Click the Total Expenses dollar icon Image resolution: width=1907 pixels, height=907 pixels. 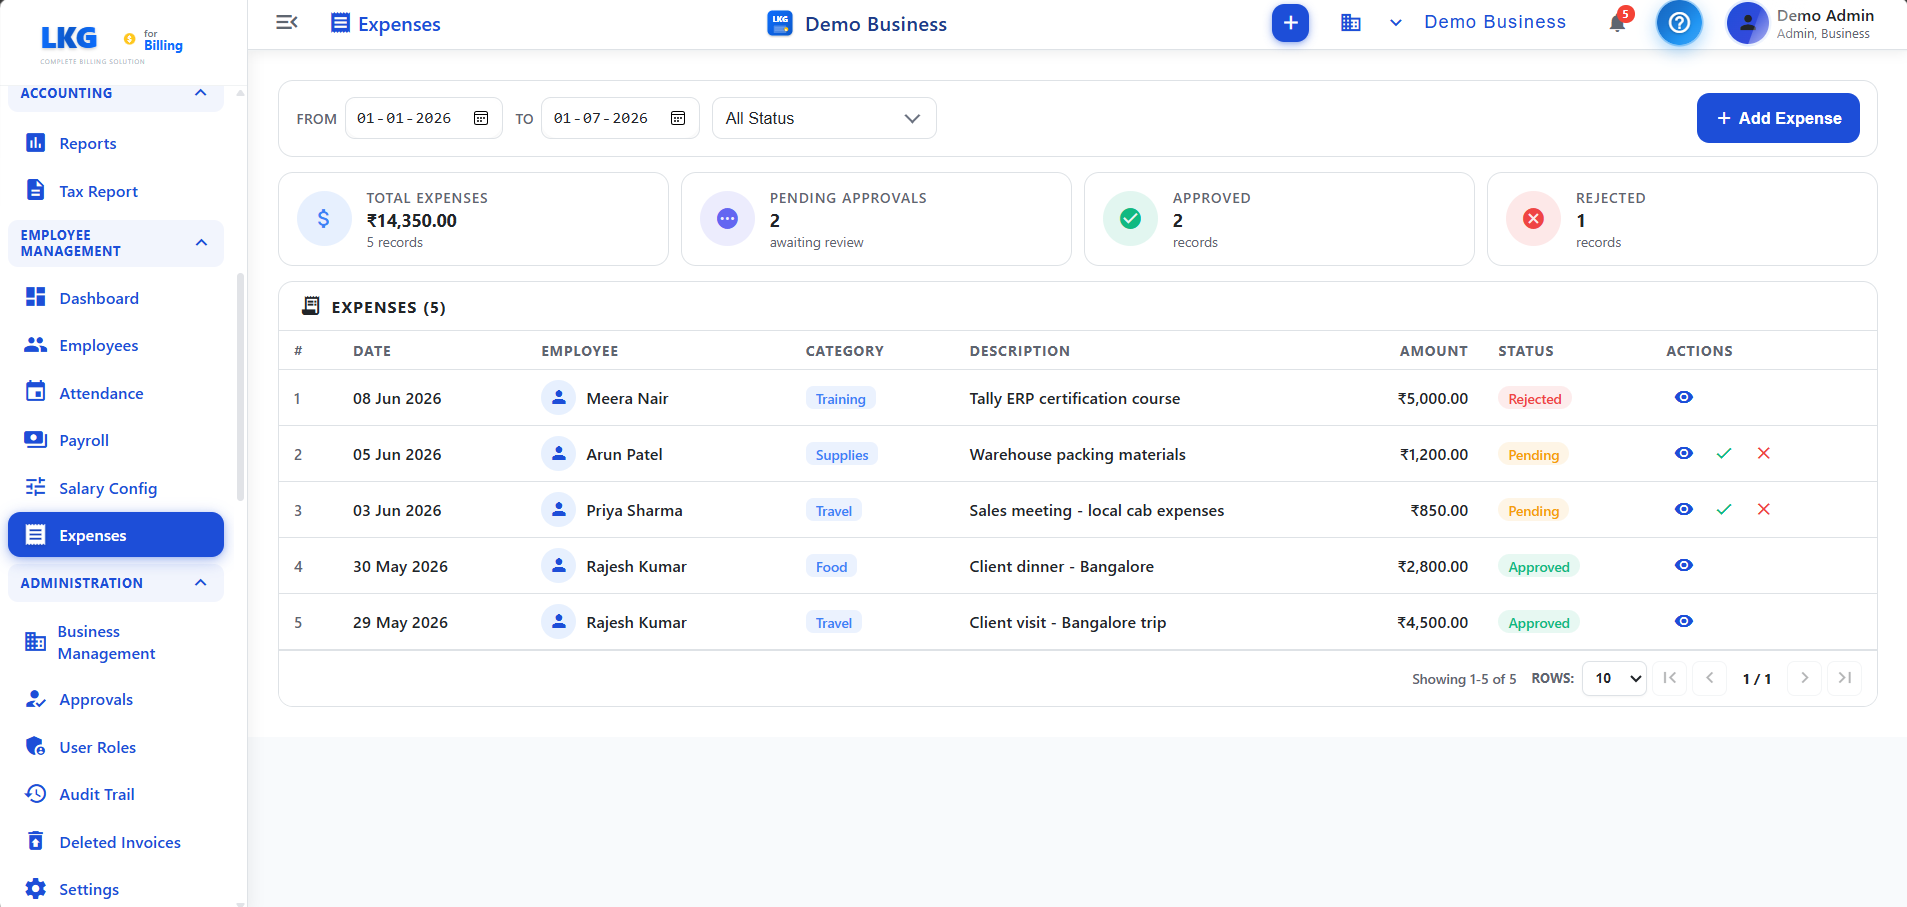pos(324,219)
